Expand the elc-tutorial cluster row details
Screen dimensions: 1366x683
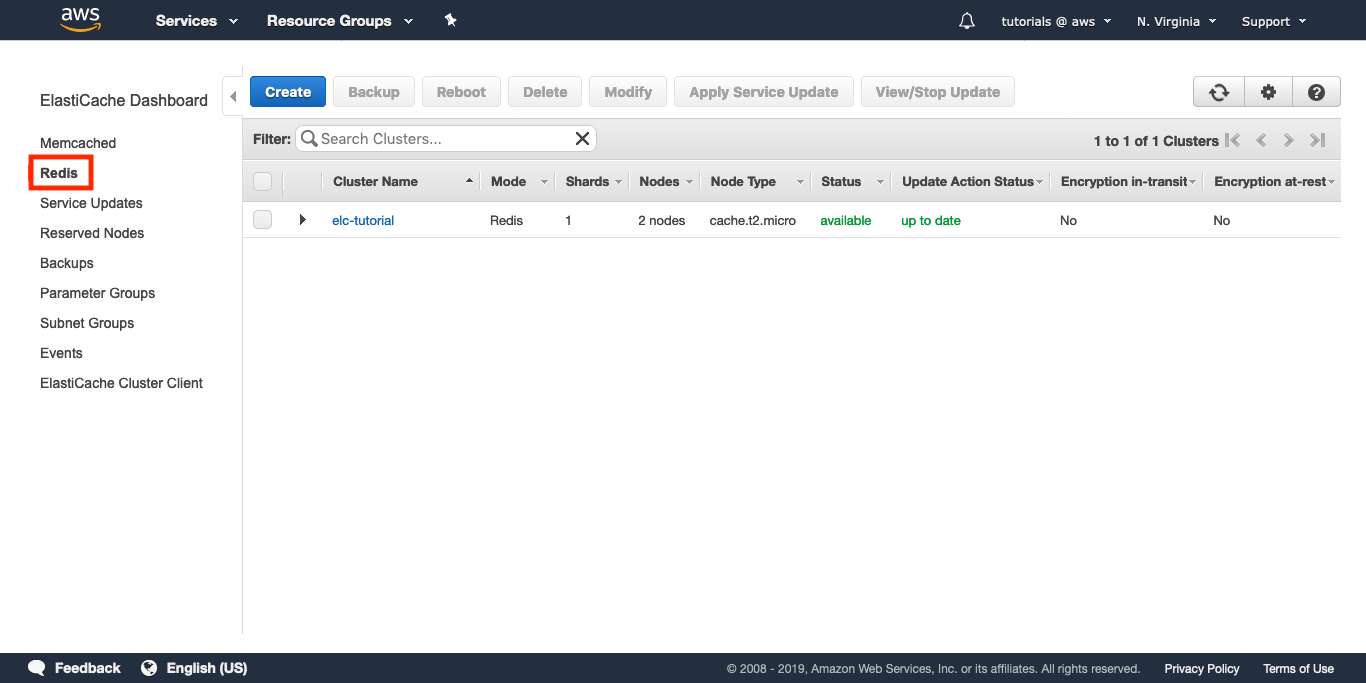pyautogui.click(x=302, y=220)
